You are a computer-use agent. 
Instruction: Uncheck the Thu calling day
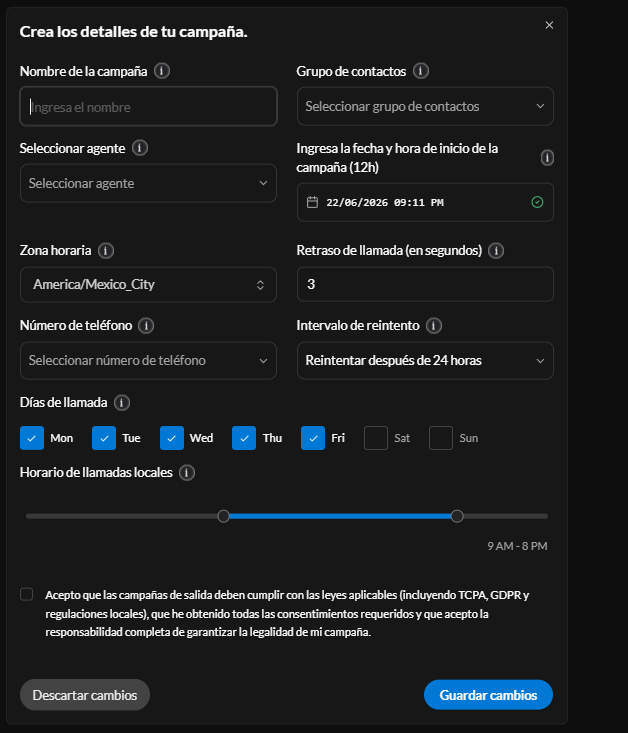pos(244,438)
